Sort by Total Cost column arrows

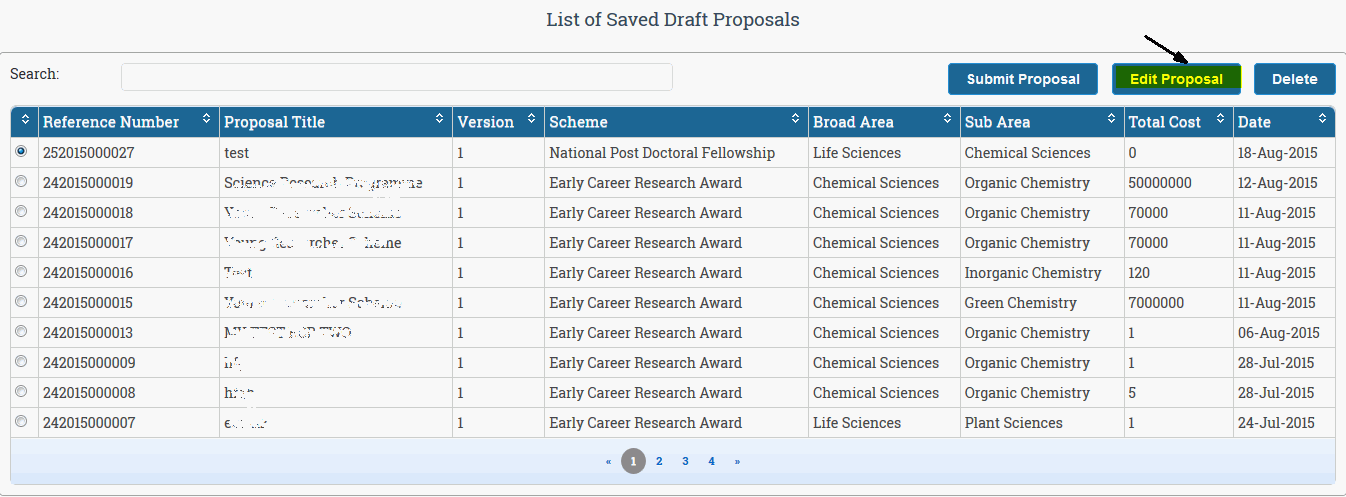tap(1221, 119)
